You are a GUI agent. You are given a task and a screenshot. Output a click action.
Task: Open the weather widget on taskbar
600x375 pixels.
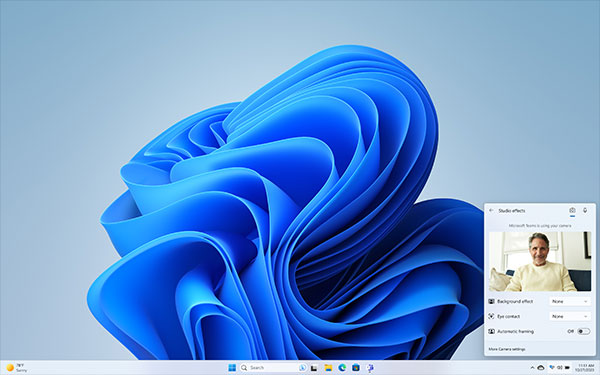coord(17,368)
